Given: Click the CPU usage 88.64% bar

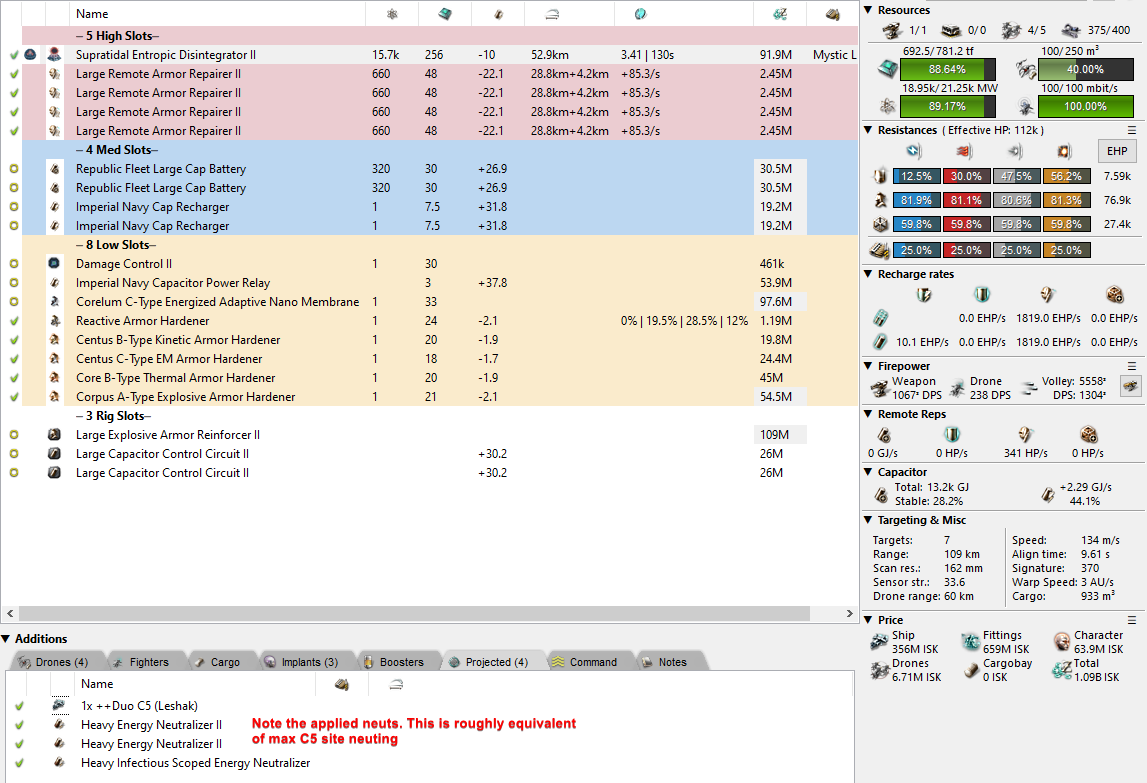Looking at the screenshot, I should 947,70.
